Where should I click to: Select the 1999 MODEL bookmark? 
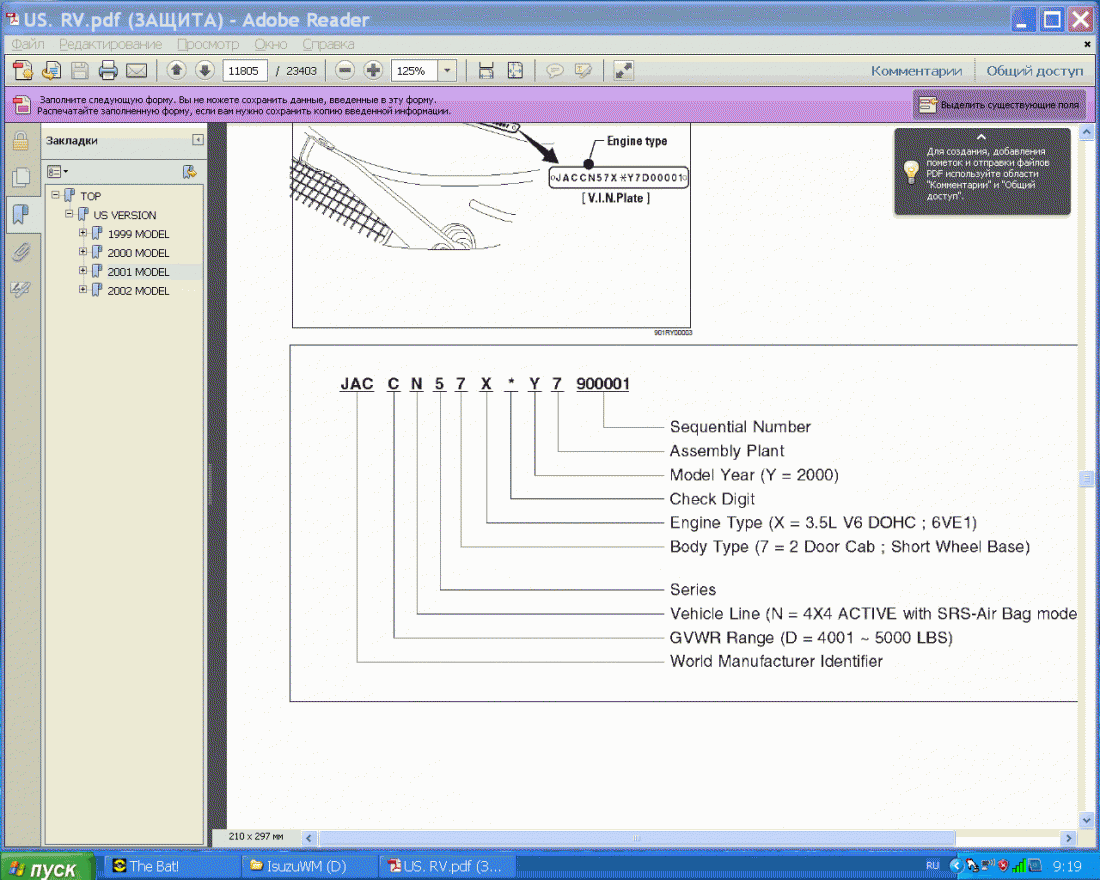tap(138, 234)
